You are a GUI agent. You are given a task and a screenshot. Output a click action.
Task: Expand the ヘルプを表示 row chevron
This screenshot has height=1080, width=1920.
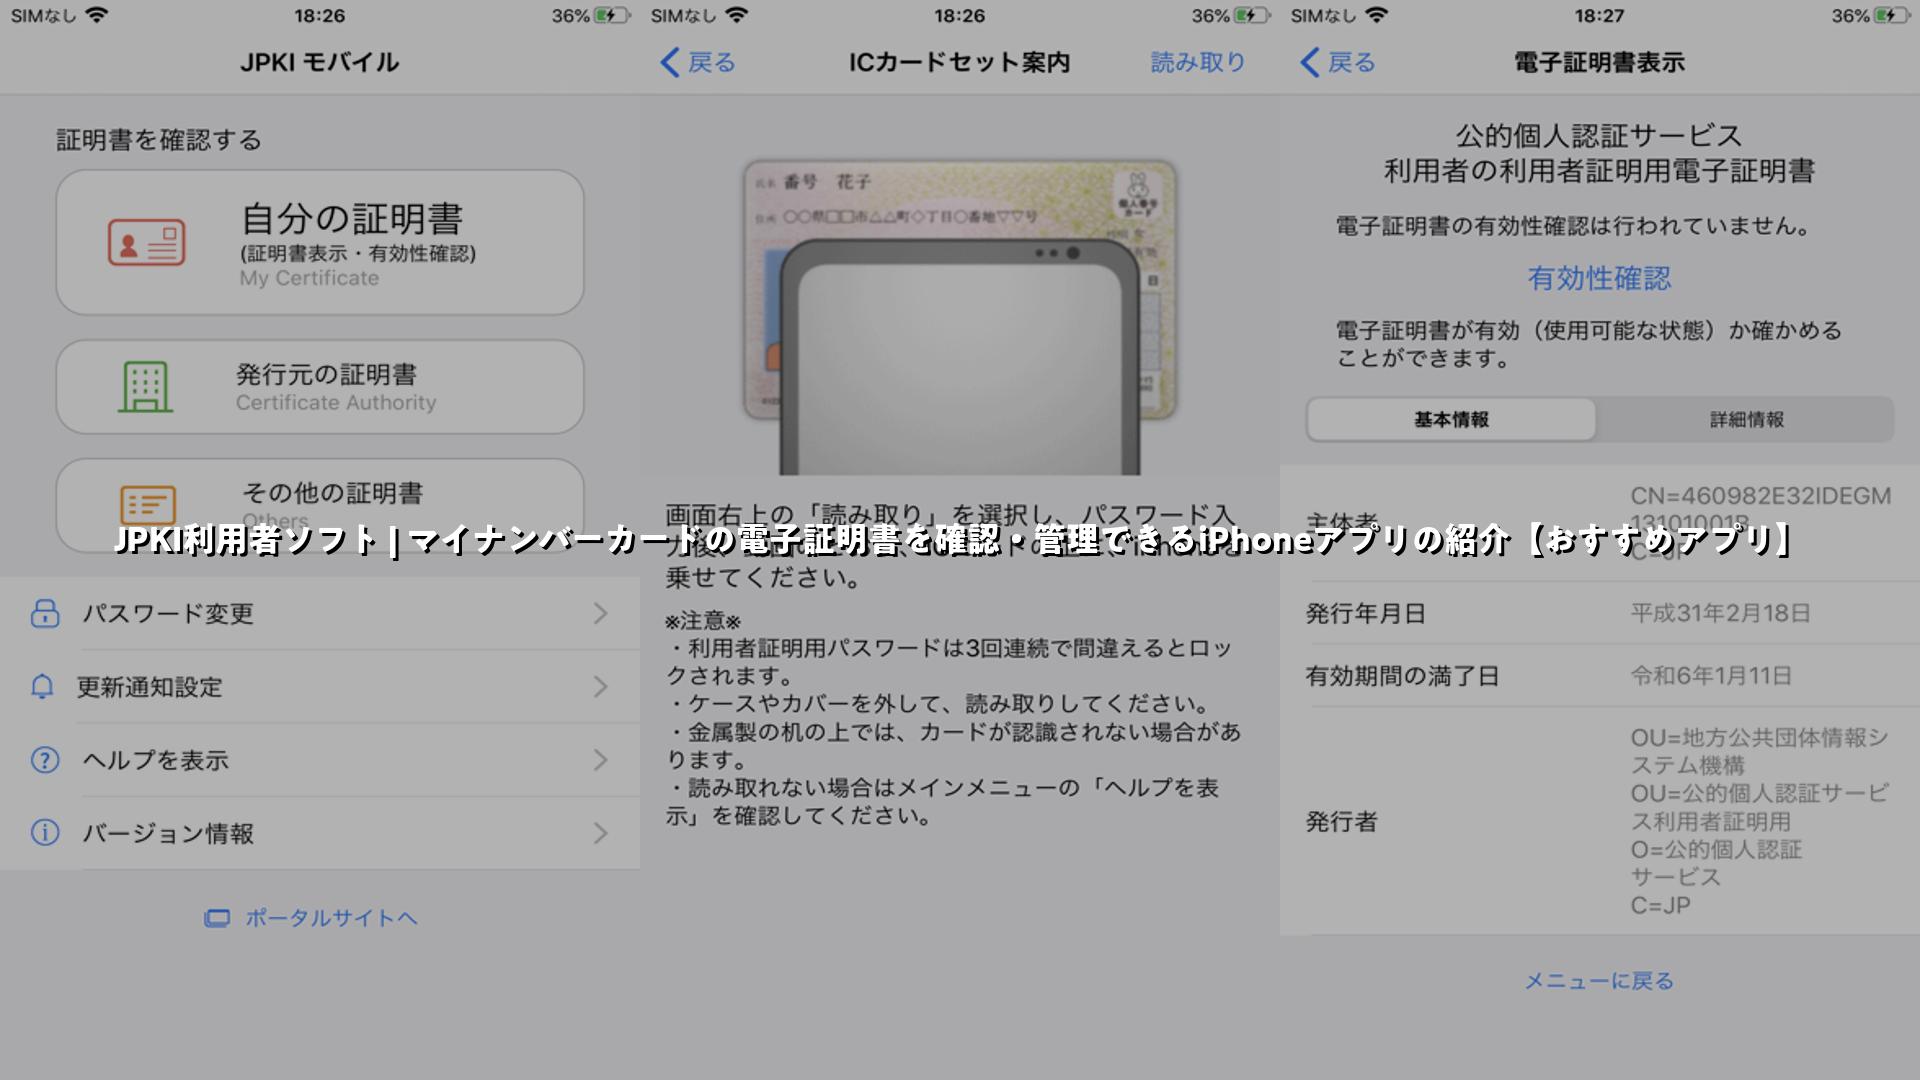(601, 760)
